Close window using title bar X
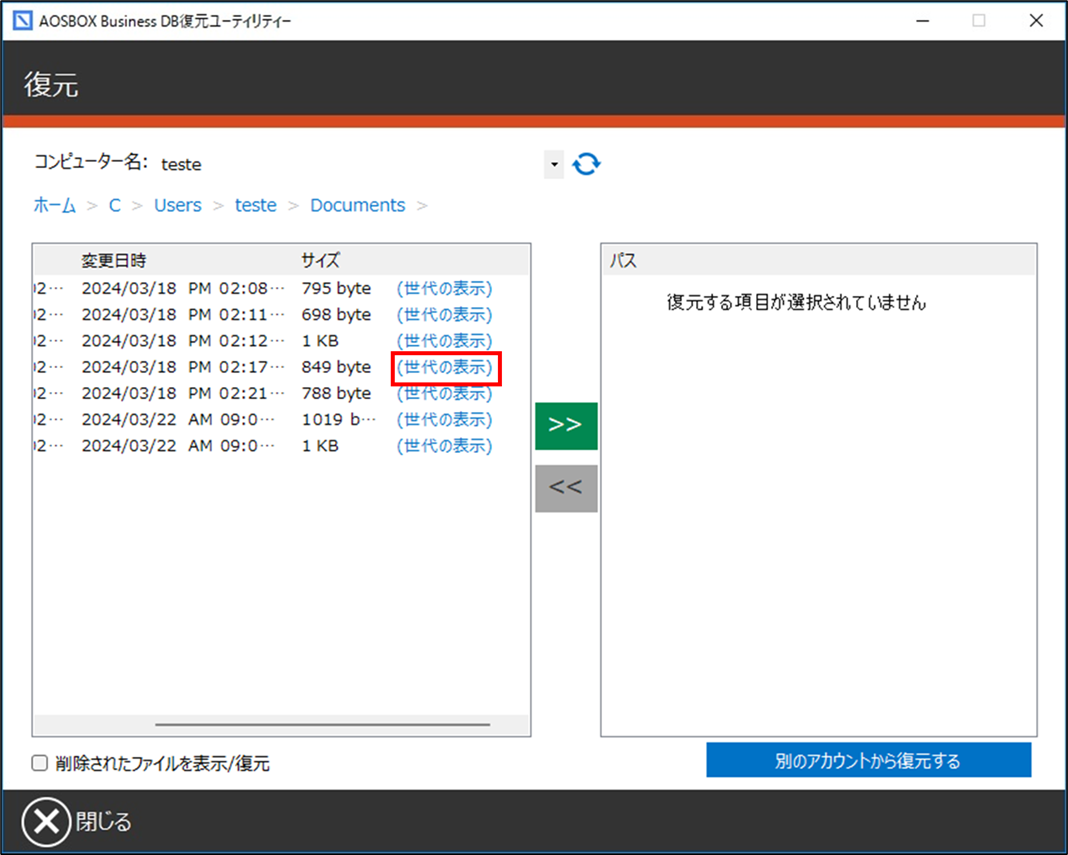This screenshot has height=855, width=1068. point(1036,21)
